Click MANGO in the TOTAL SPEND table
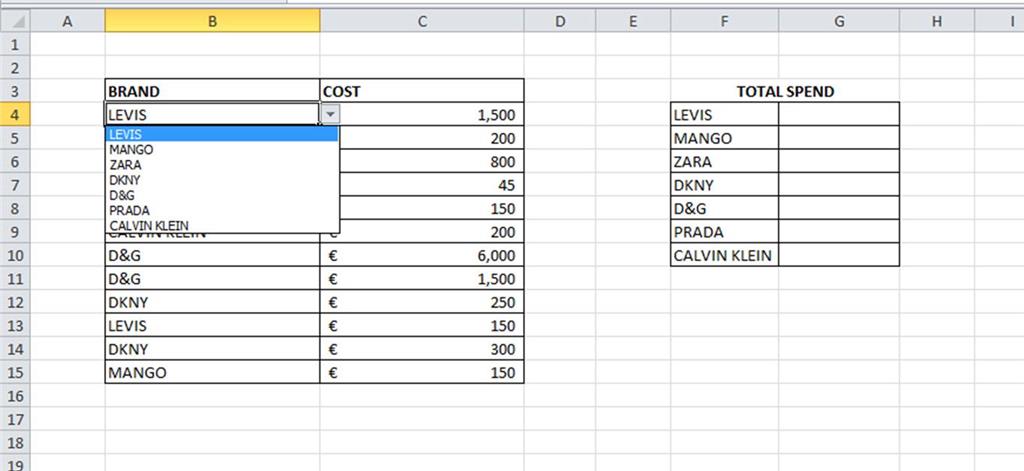The image size is (1024, 471). tap(724, 138)
